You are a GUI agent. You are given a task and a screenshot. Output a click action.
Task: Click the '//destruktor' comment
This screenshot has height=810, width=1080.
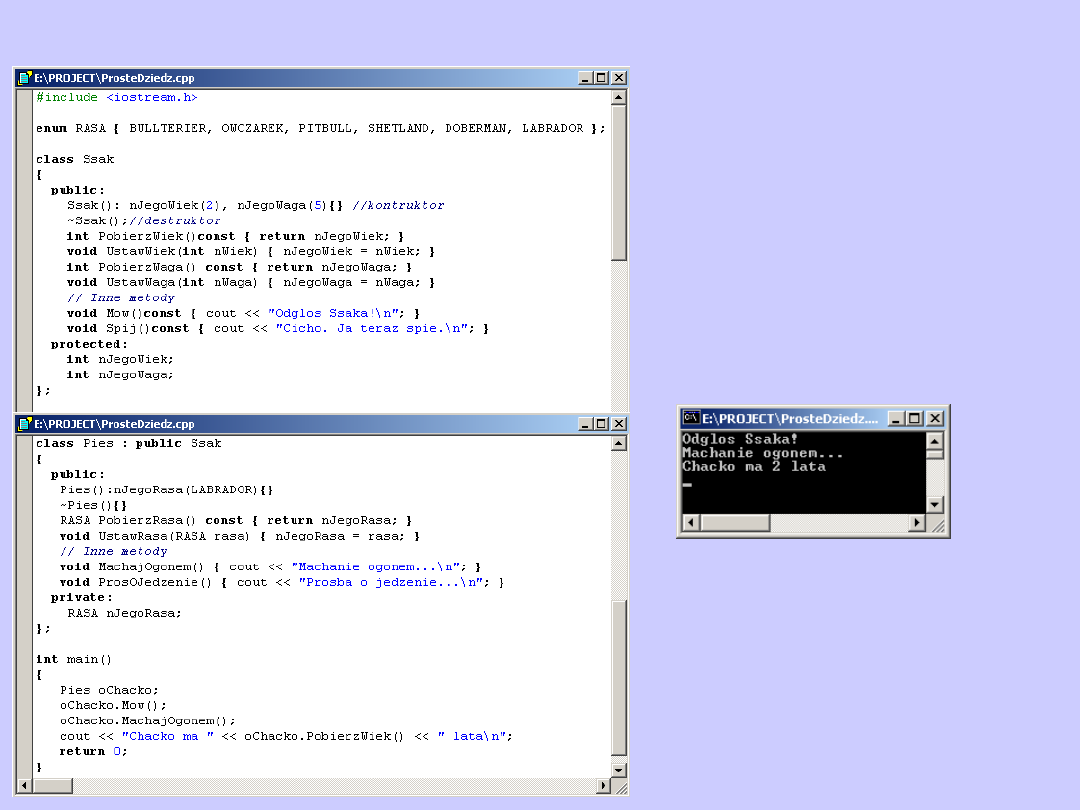pyautogui.click(x=175, y=220)
